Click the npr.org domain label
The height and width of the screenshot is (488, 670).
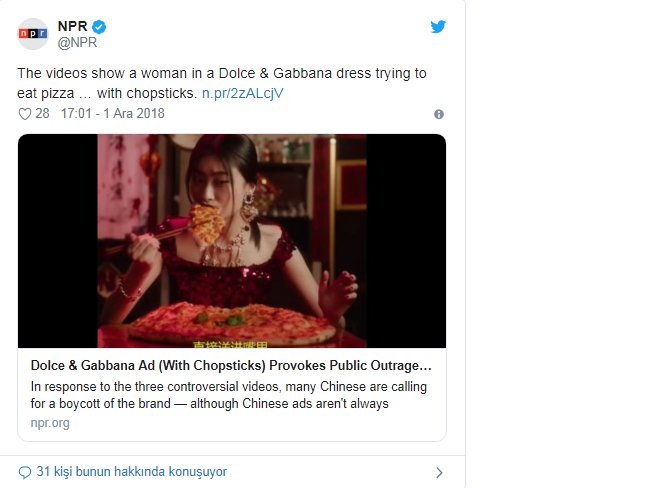[50, 423]
